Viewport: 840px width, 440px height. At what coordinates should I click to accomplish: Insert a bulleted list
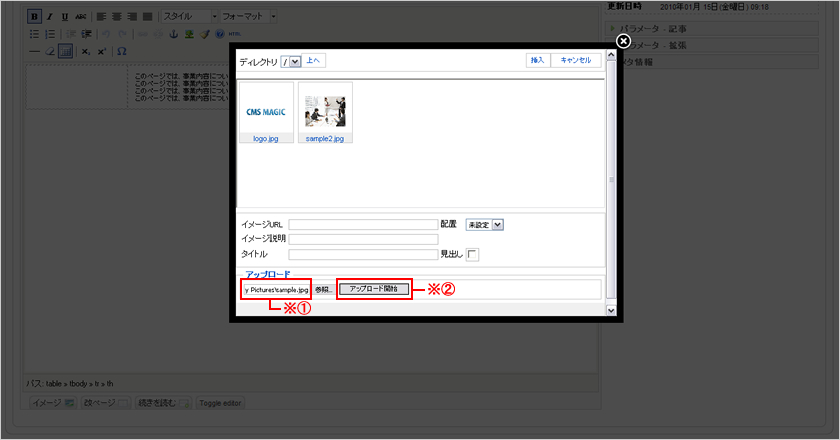coord(34,34)
